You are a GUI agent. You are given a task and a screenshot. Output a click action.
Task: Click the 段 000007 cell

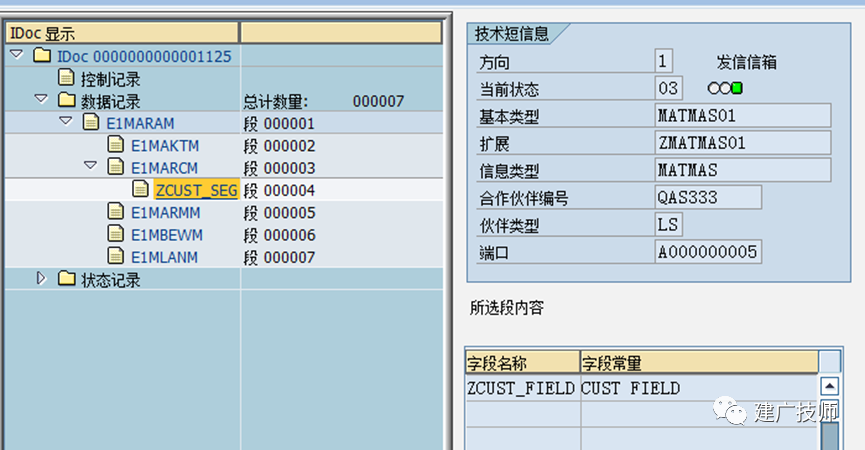341,258
